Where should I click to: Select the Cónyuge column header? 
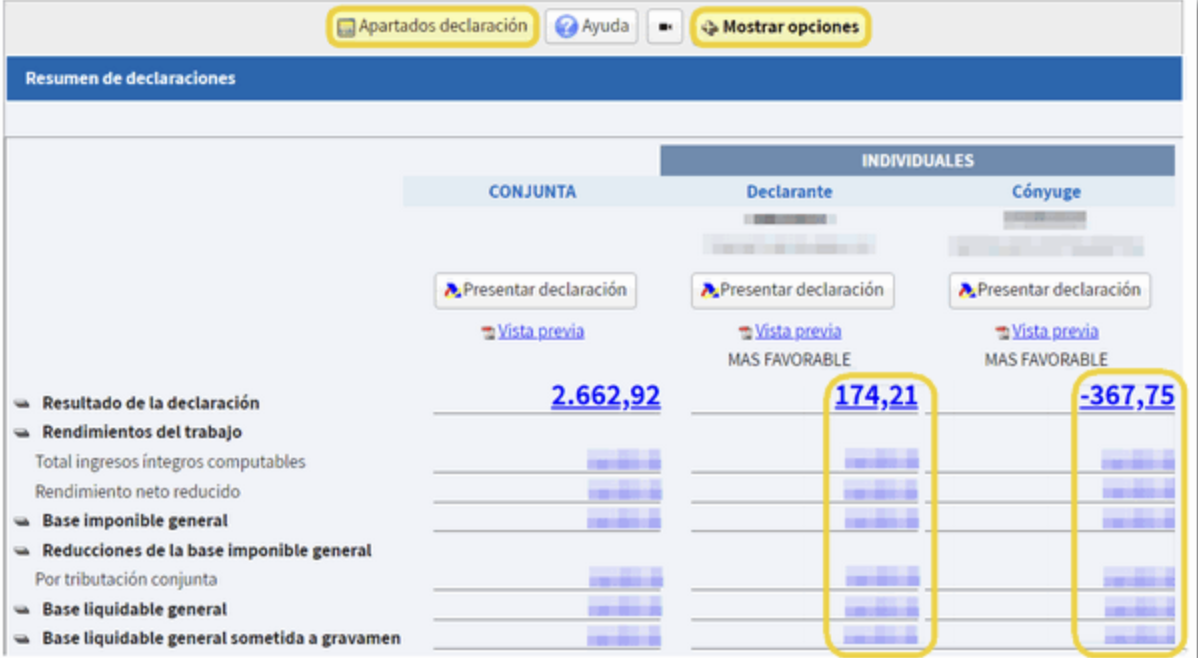[x=1046, y=192]
